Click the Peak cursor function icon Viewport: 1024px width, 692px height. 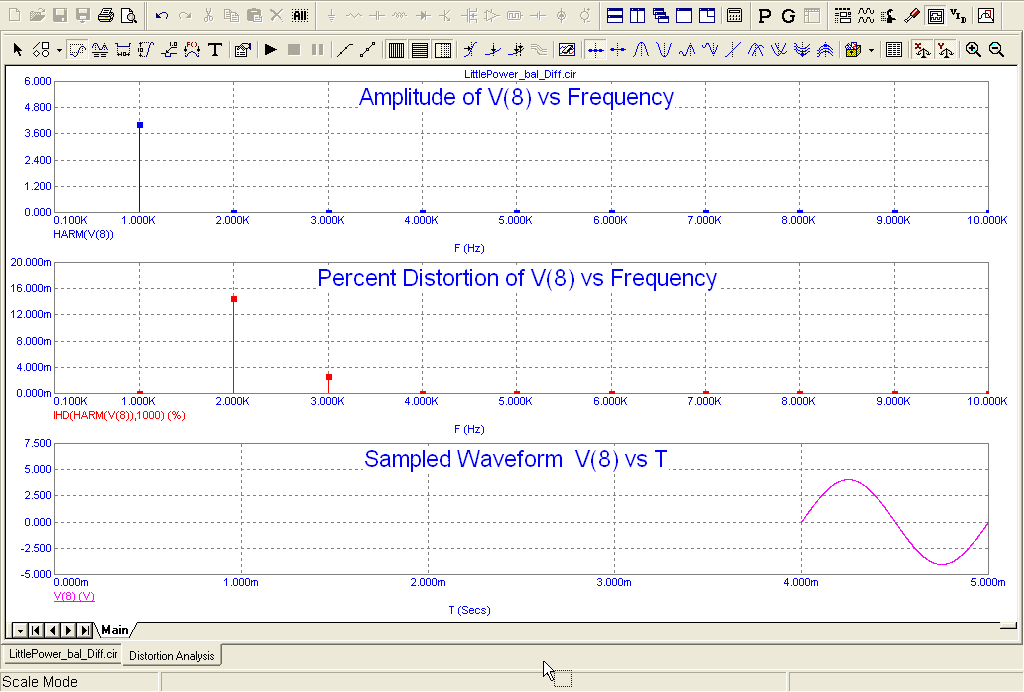[641, 50]
